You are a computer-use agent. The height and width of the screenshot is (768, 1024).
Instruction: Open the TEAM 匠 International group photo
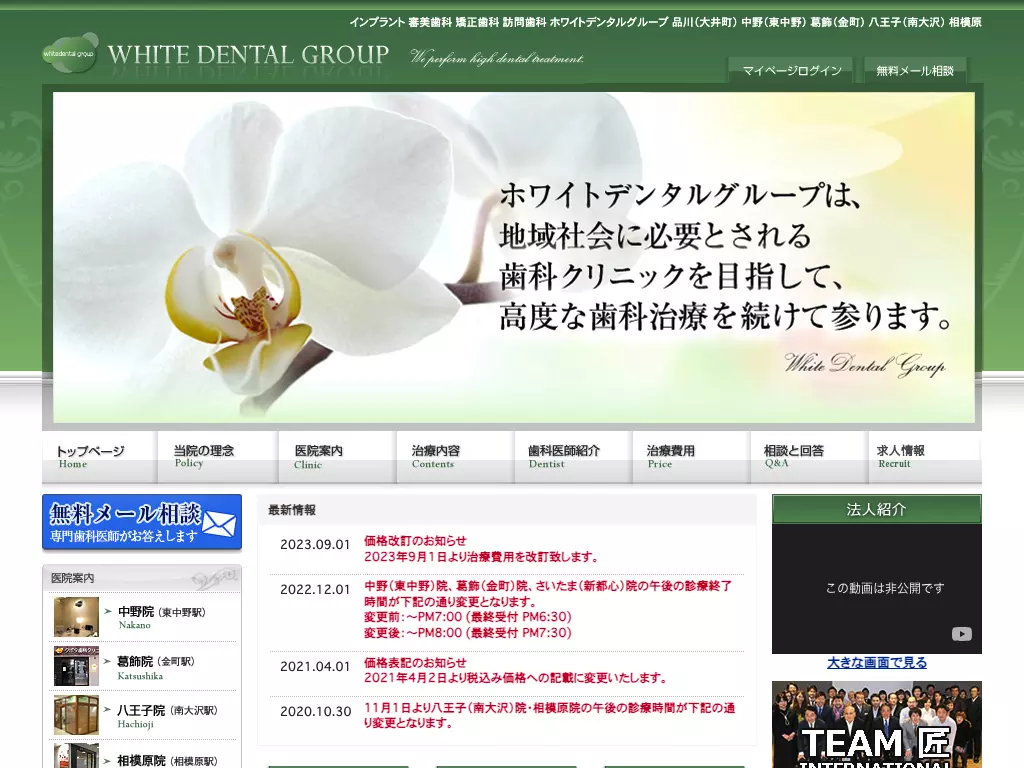point(876,725)
